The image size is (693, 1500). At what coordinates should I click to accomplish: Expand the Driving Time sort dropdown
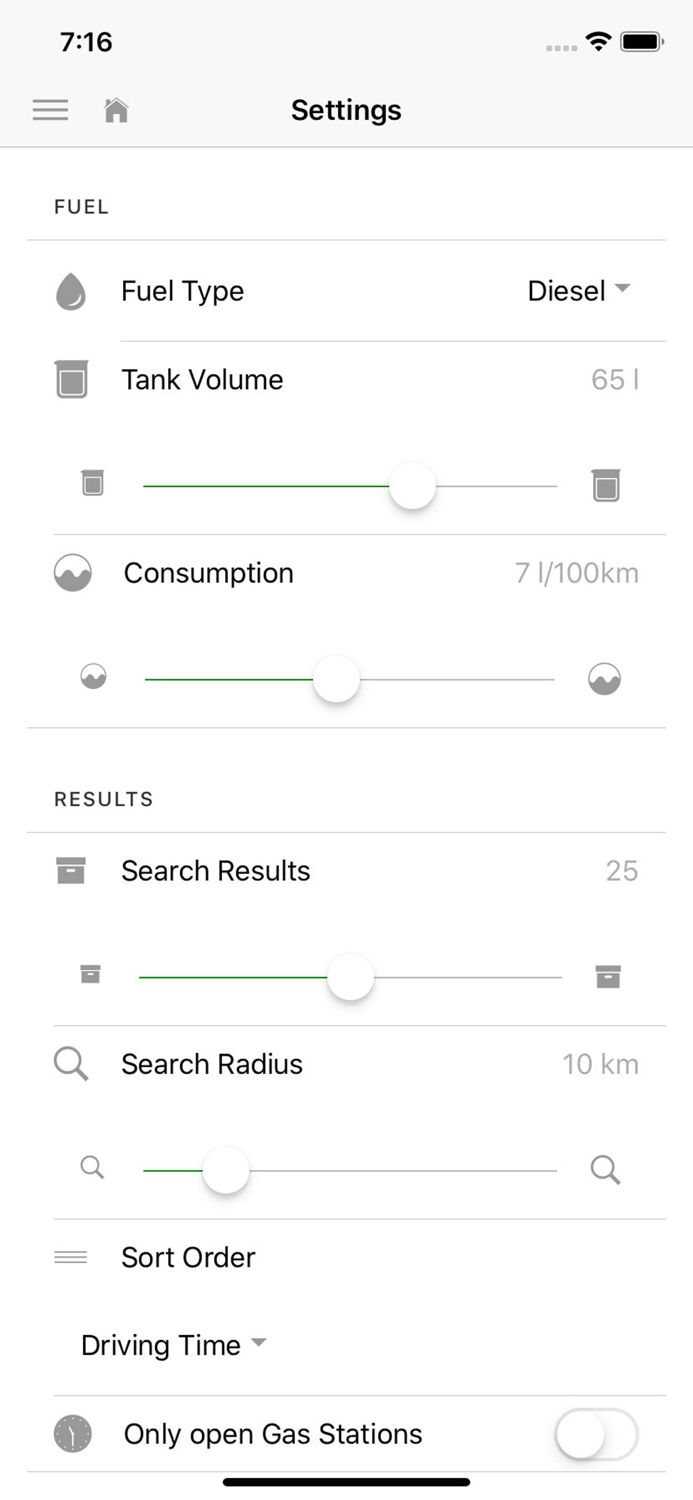[x=173, y=1346]
